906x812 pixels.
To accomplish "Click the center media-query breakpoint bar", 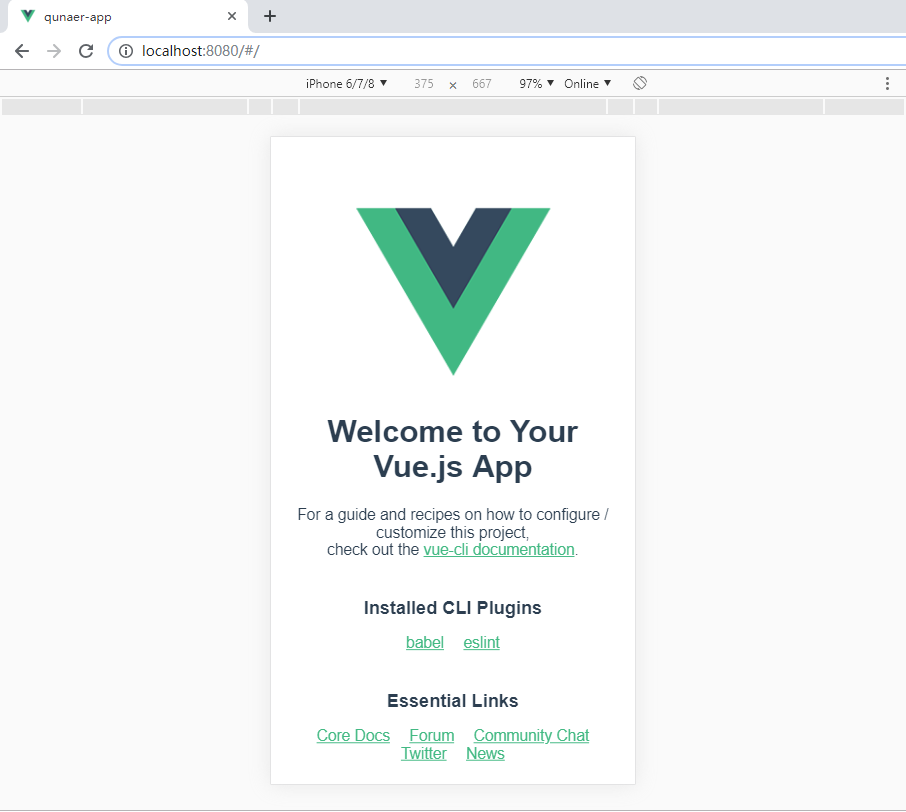I will (453, 106).
